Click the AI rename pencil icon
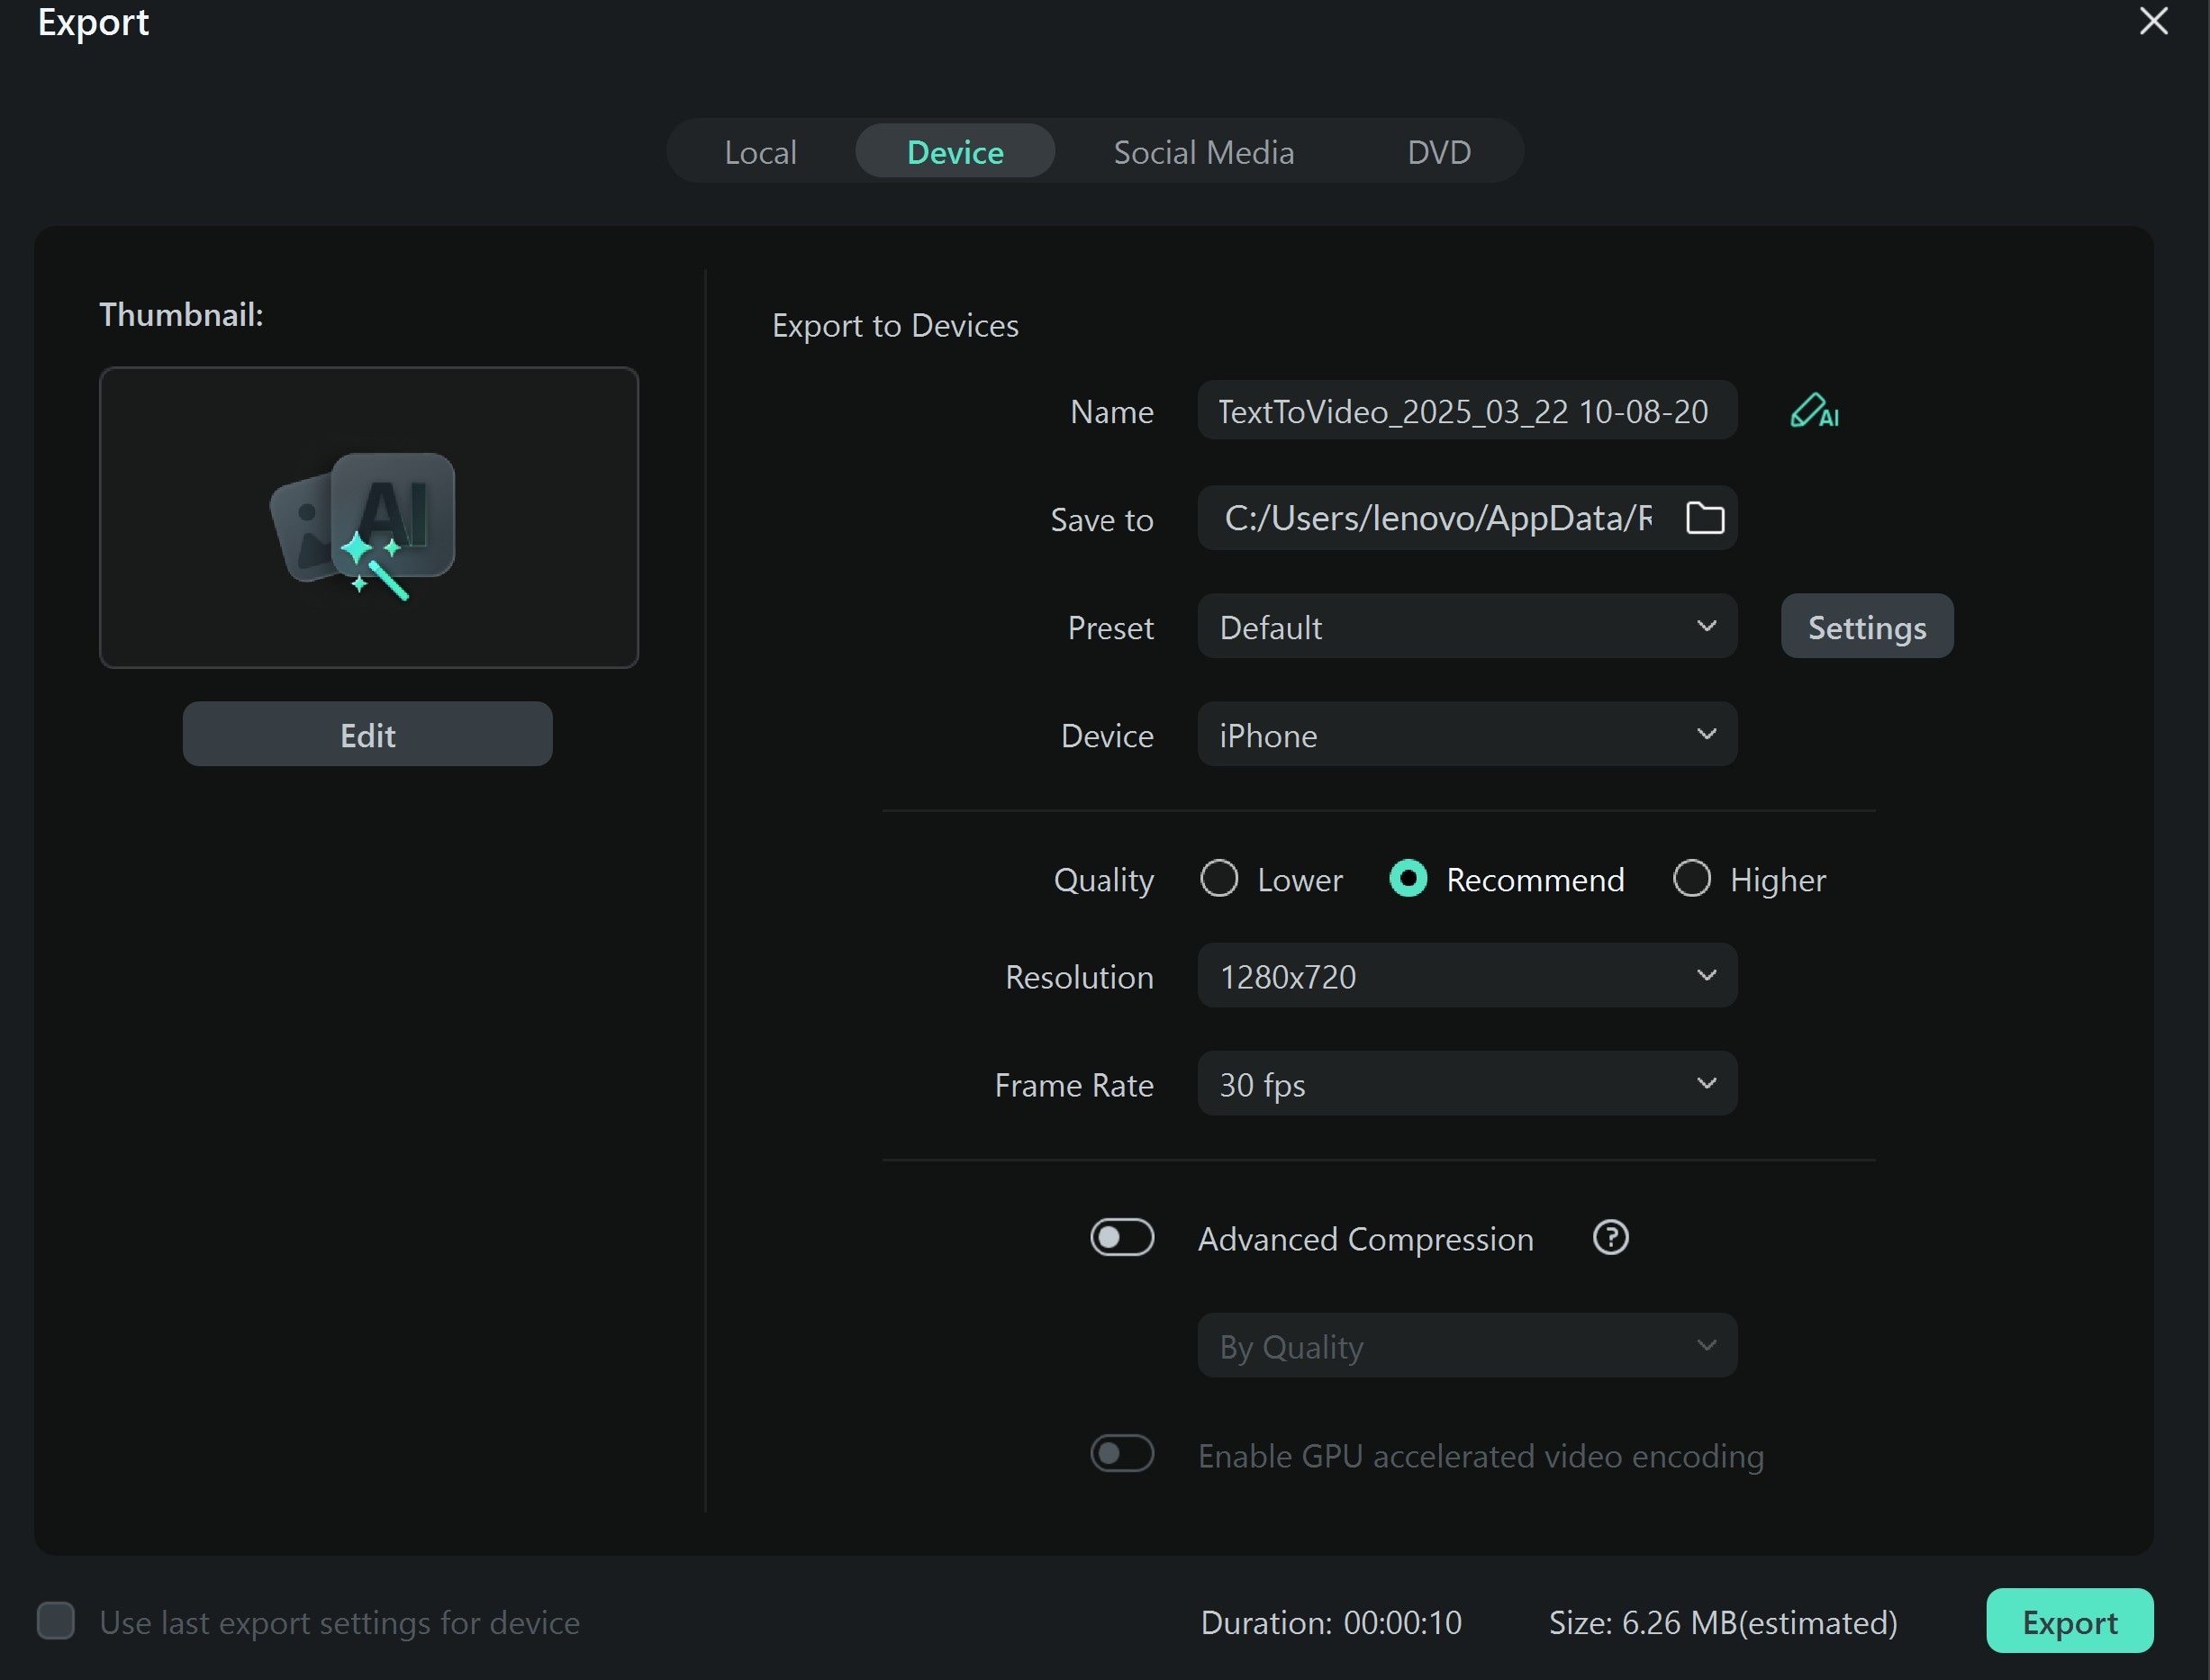2210x1680 pixels. [x=1813, y=411]
